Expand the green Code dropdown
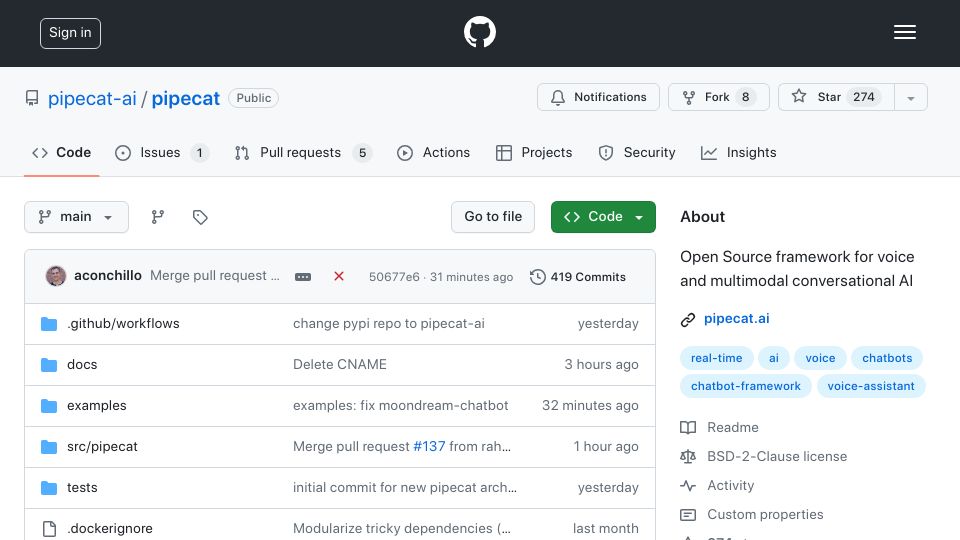 pyautogui.click(x=603, y=217)
